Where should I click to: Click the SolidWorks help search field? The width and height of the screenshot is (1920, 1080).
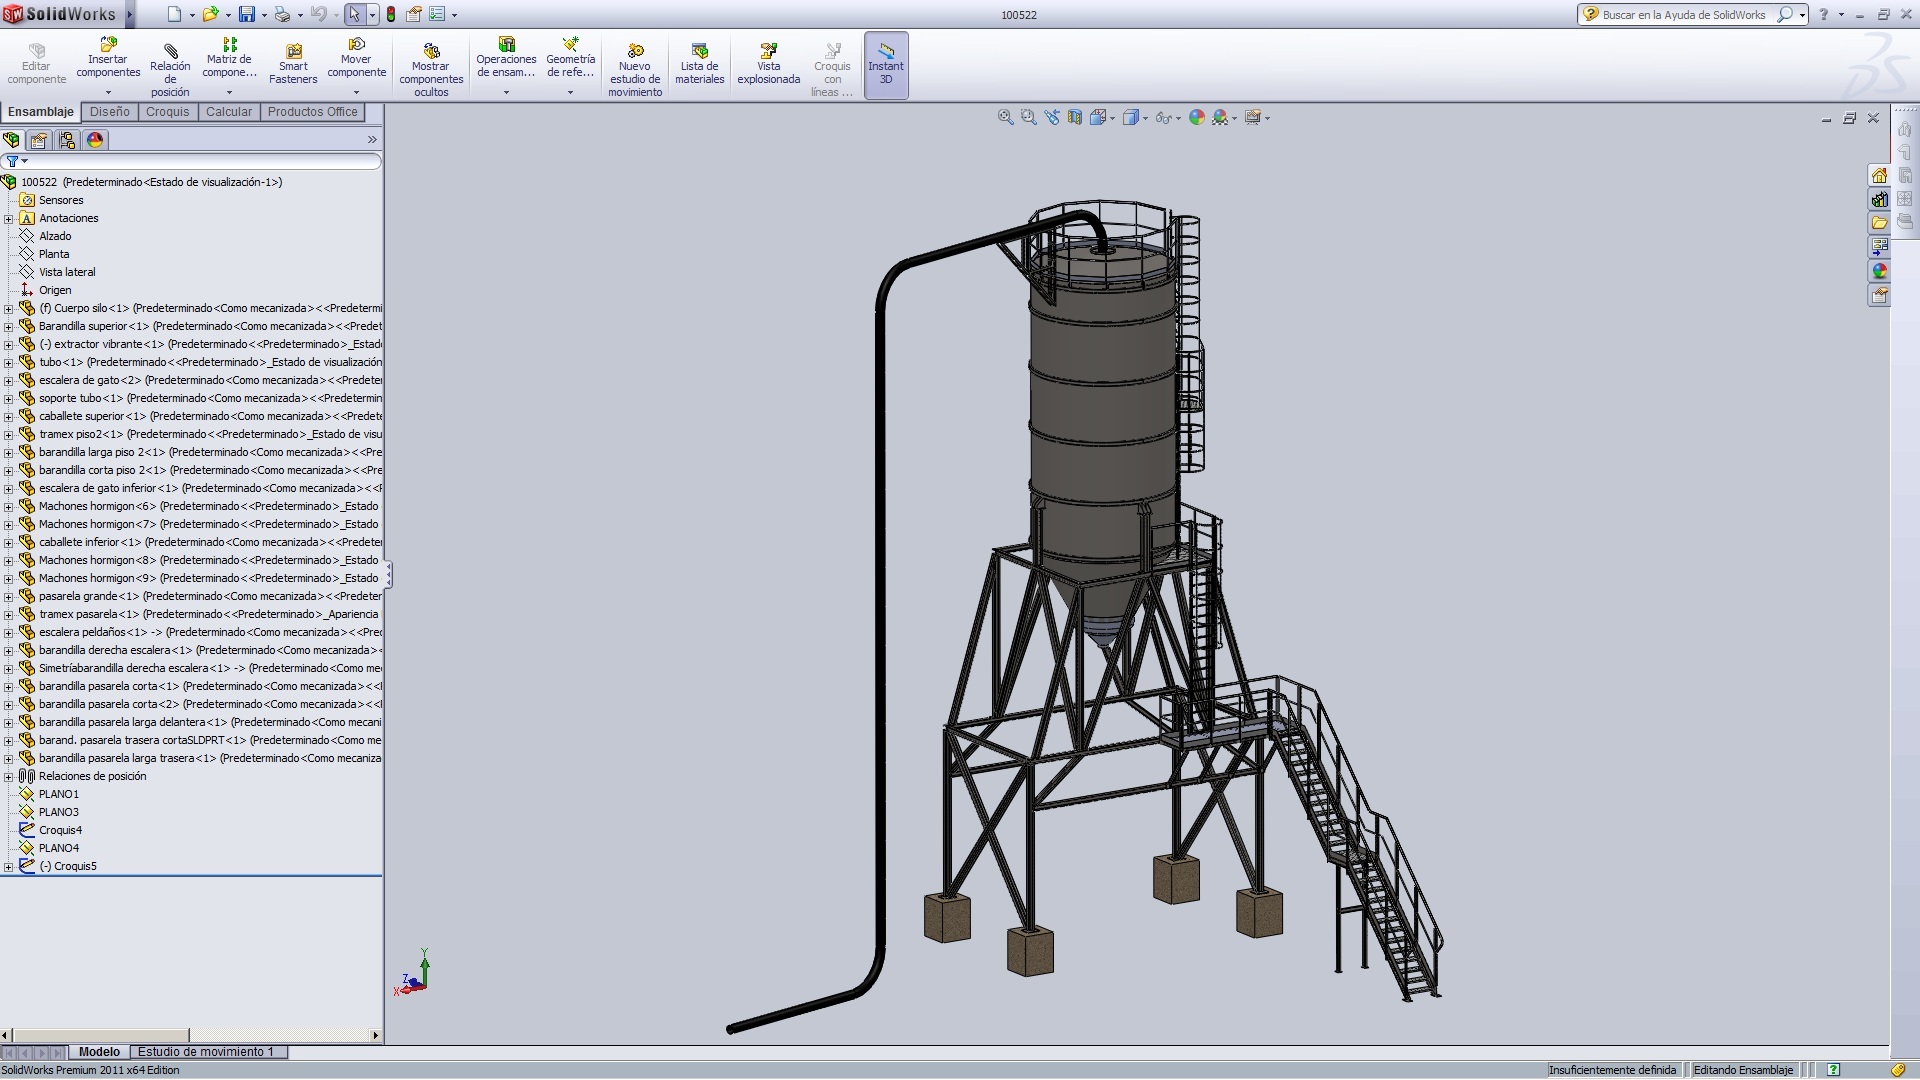tap(1685, 15)
